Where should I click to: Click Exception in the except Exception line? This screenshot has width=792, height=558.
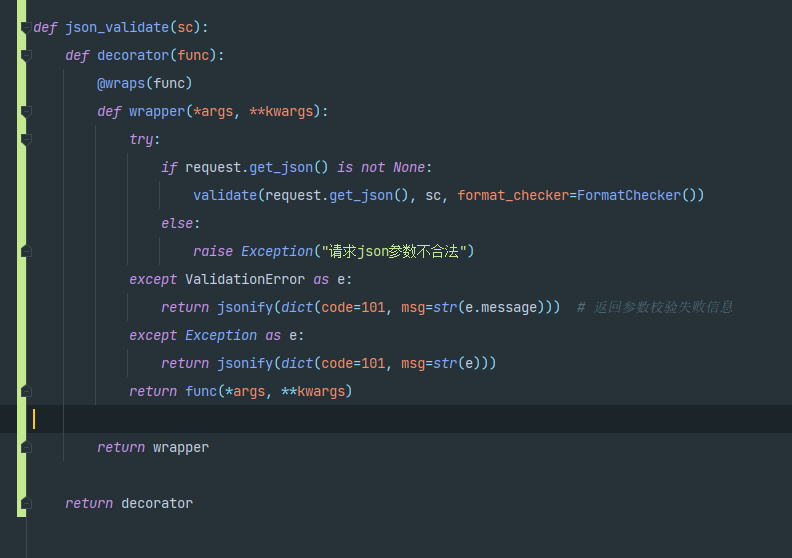pos(221,335)
